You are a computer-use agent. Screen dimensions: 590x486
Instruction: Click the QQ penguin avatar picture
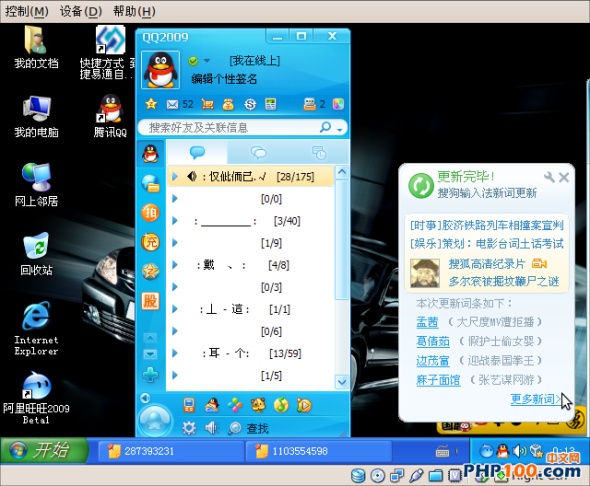pyautogui.click(x=161, y=70)
